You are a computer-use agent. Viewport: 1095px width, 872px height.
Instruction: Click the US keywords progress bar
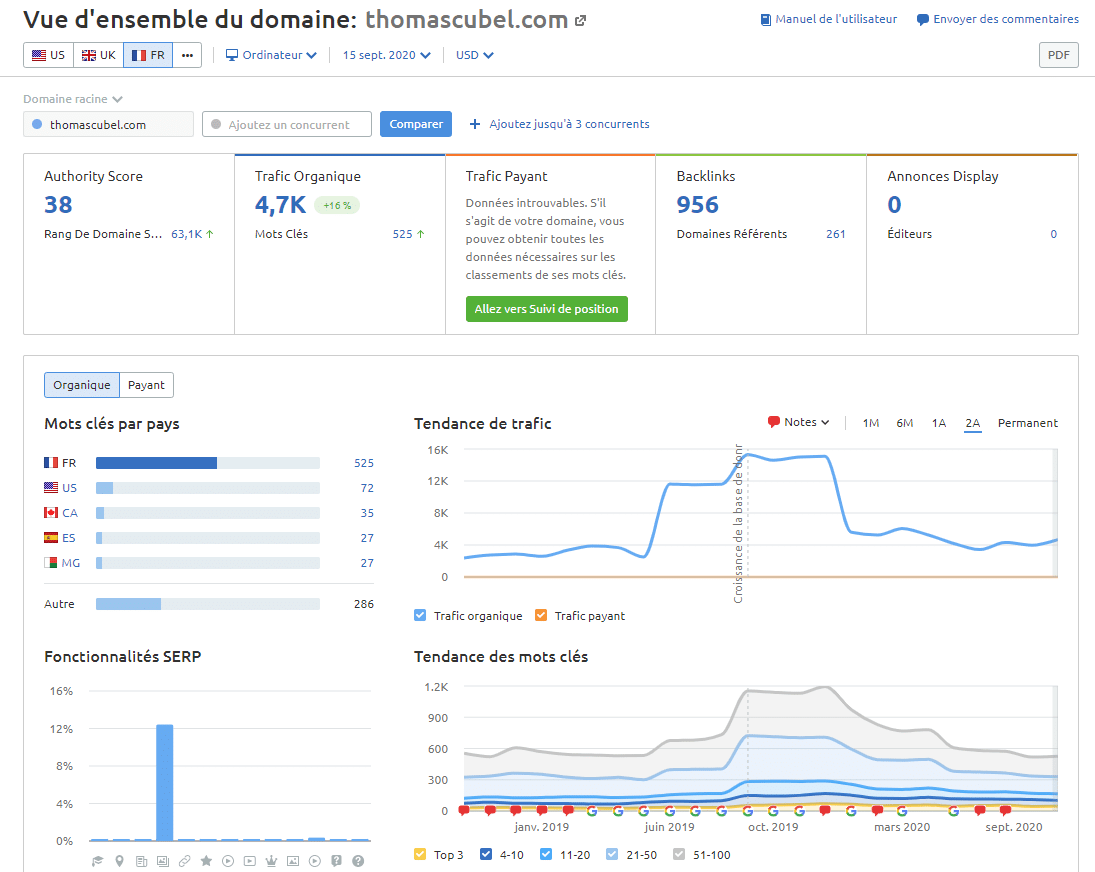tap(207, 488)
